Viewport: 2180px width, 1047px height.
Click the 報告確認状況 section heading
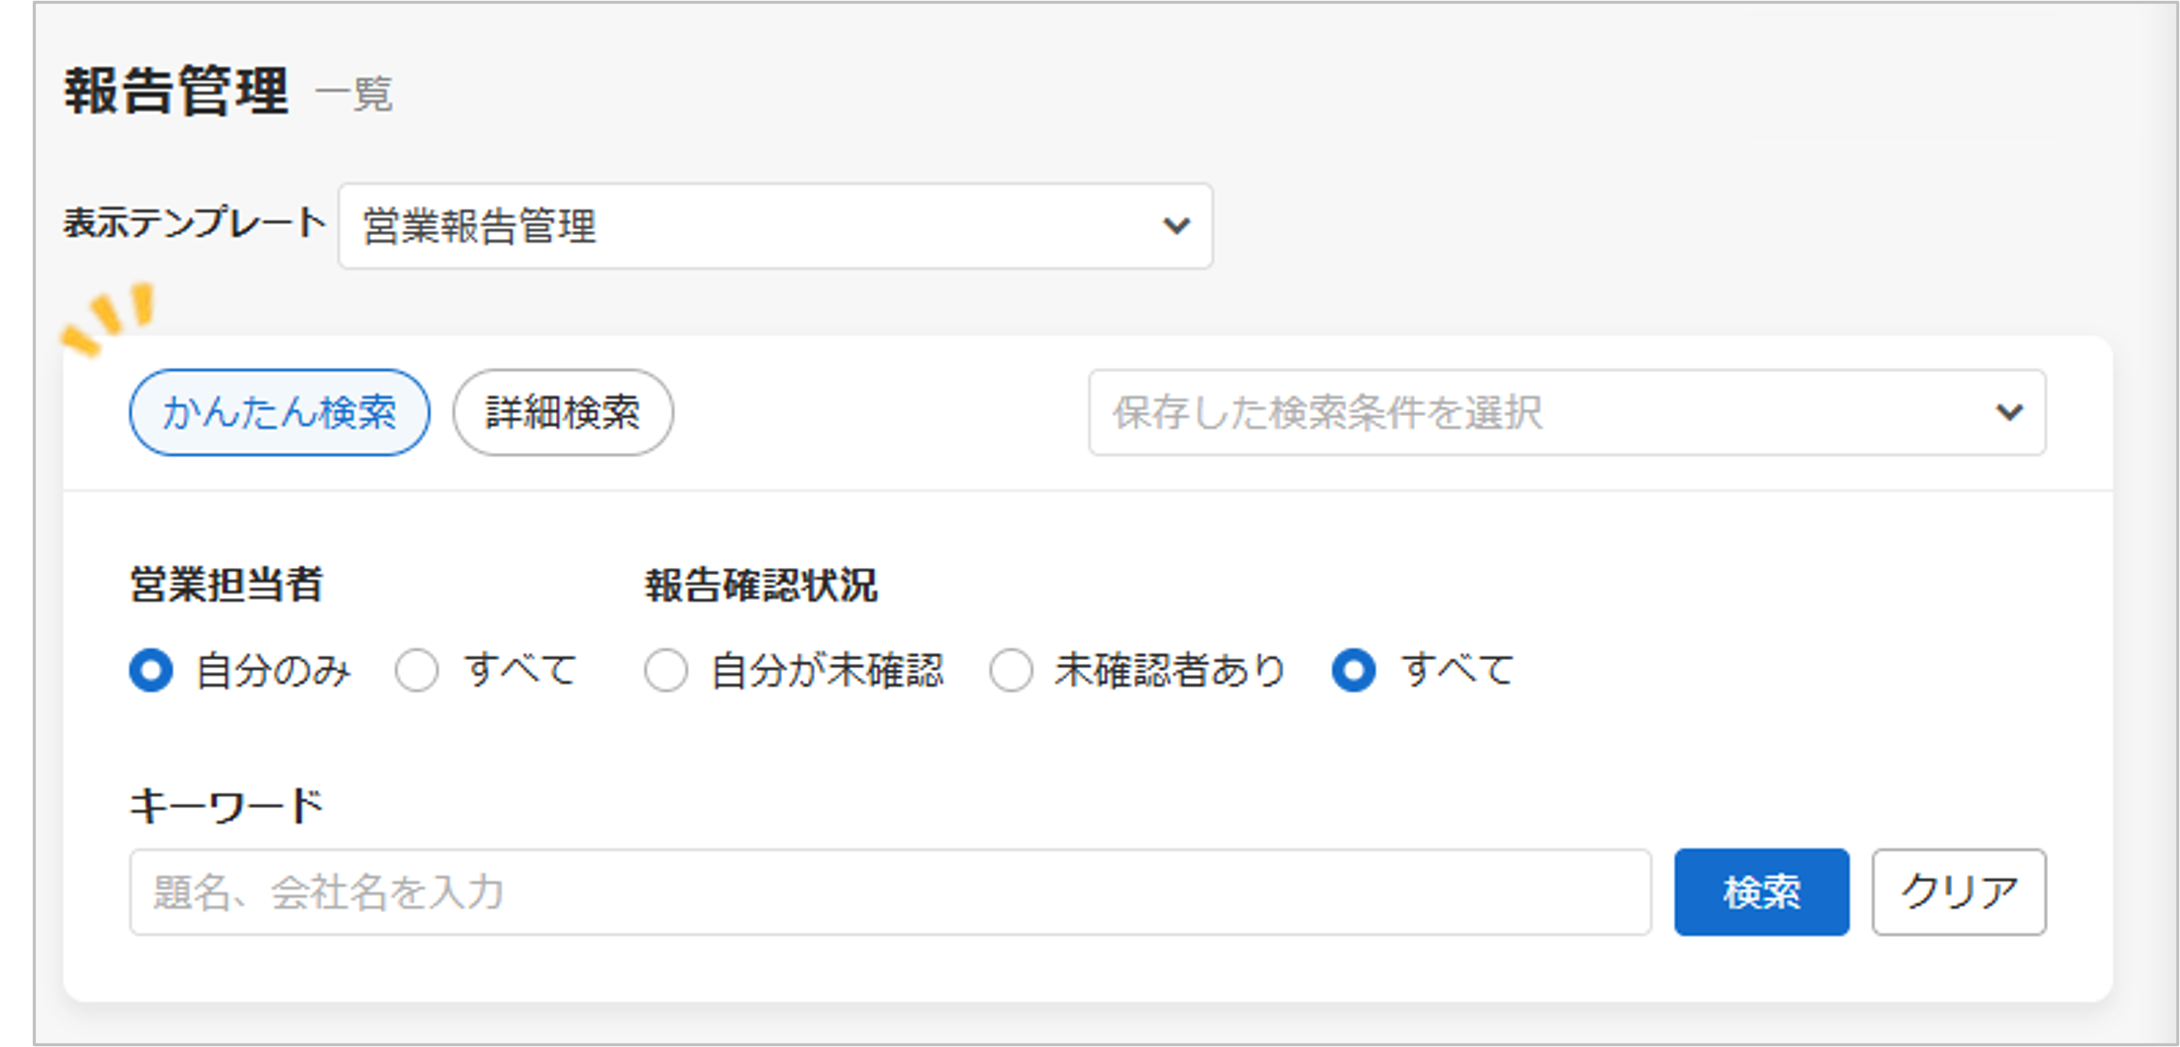click(x=760, y=585)
